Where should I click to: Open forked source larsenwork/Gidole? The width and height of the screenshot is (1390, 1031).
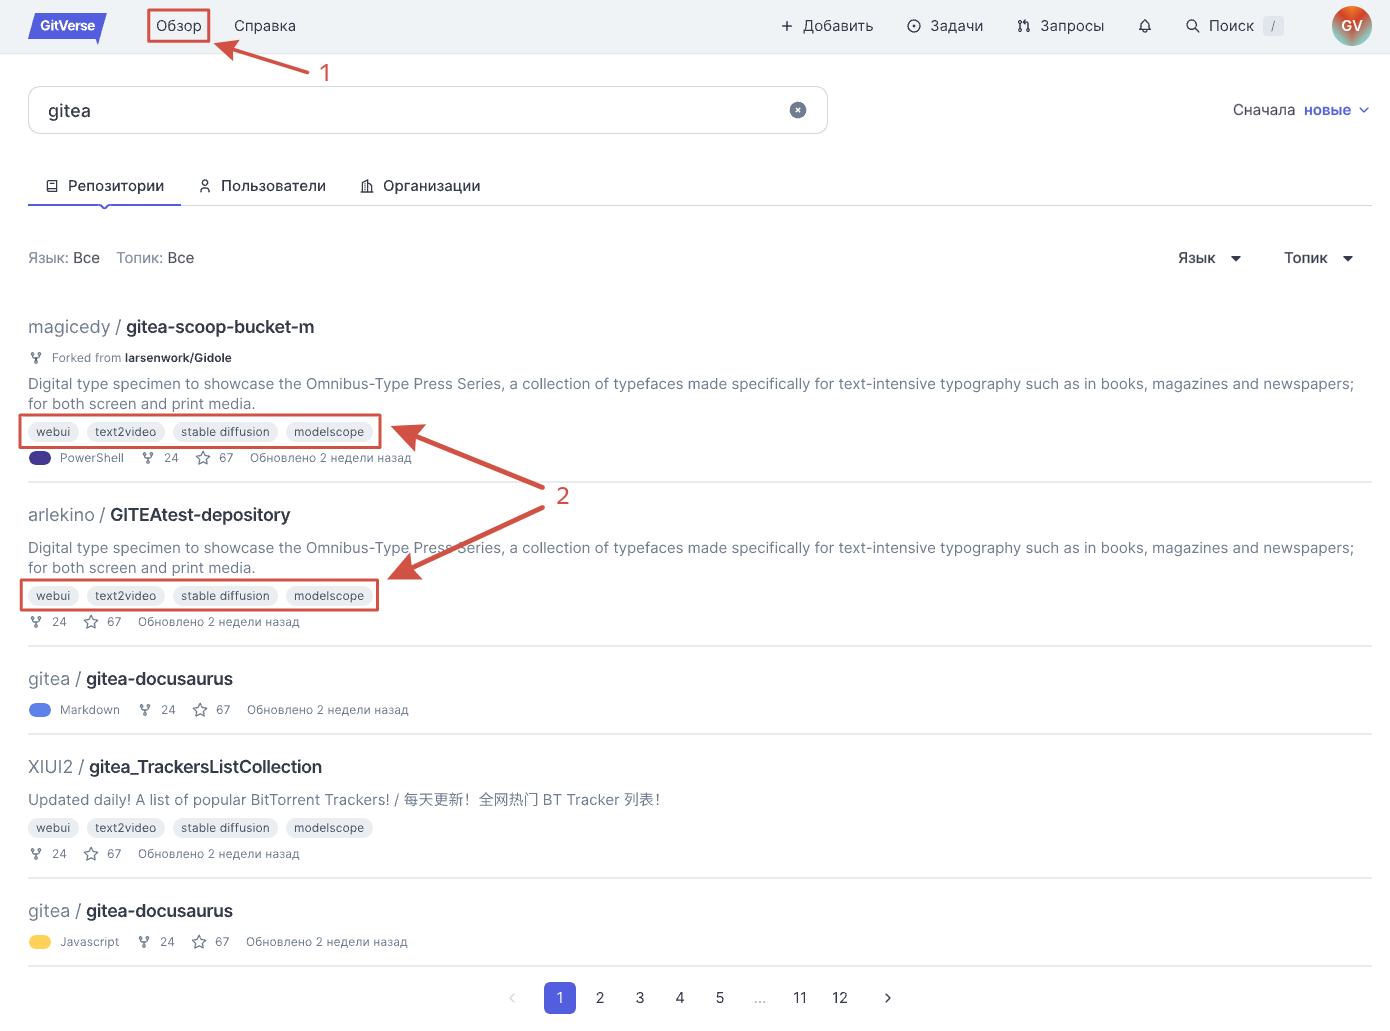pos(178,358)
